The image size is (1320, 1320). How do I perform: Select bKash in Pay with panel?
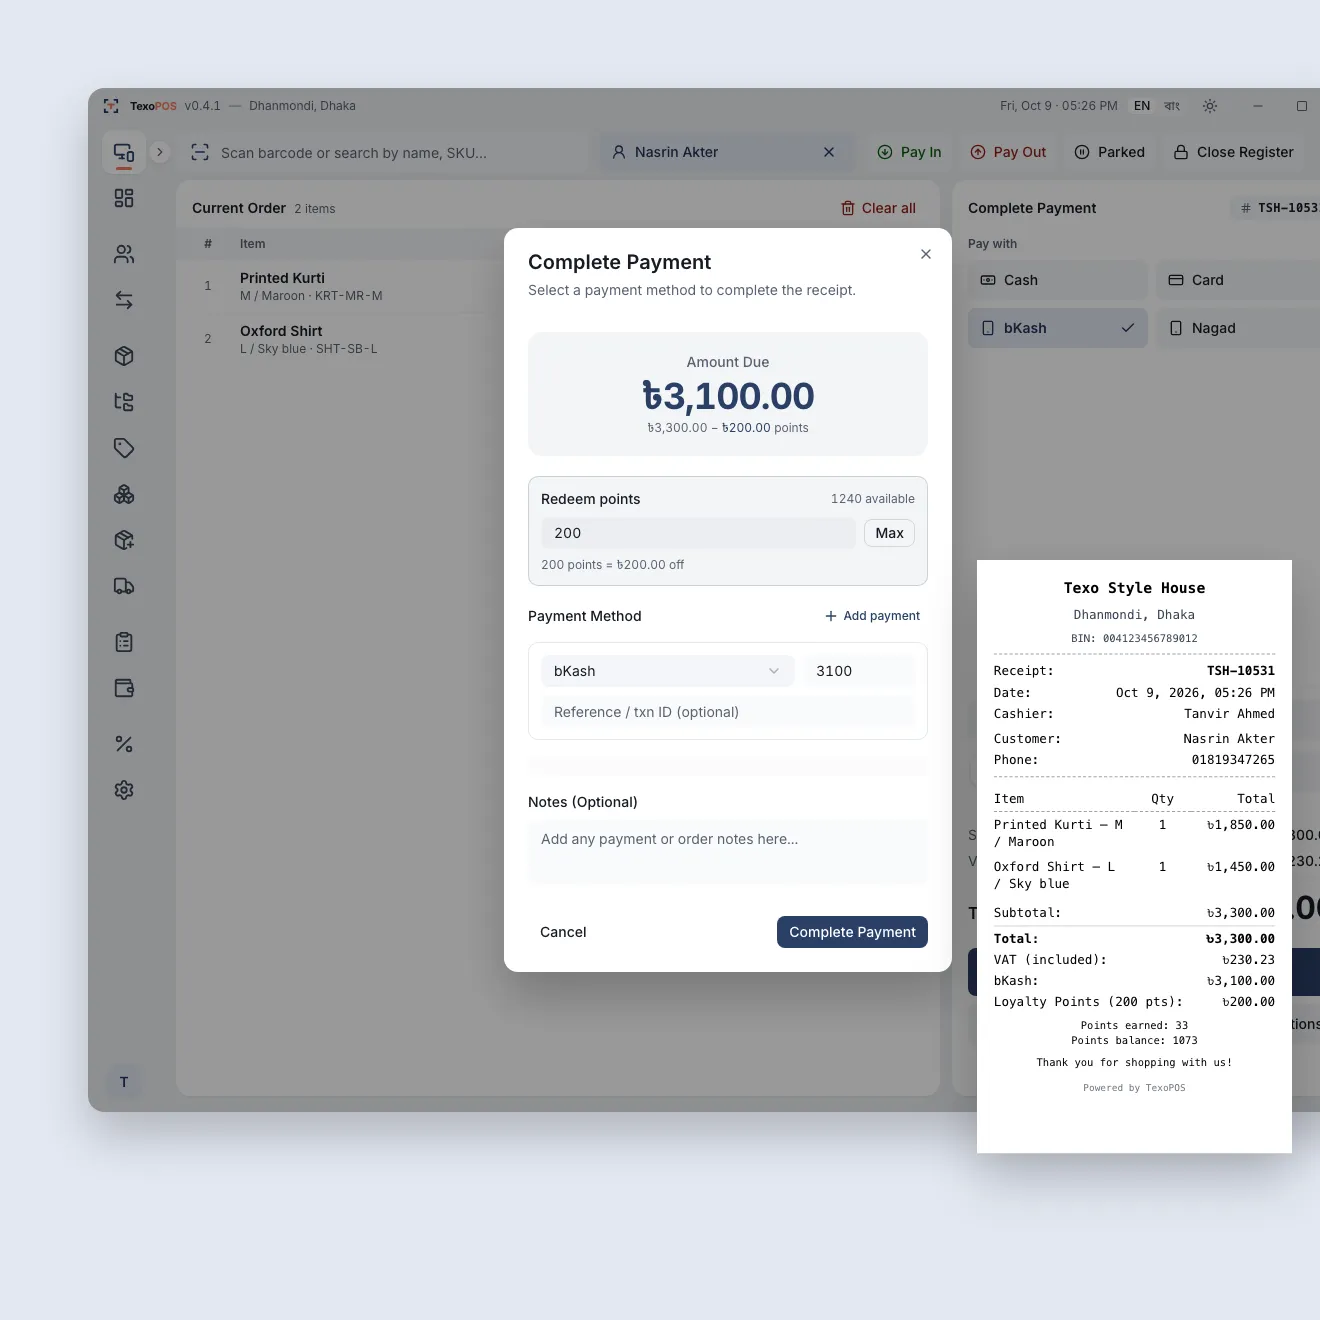[1058, 328]
